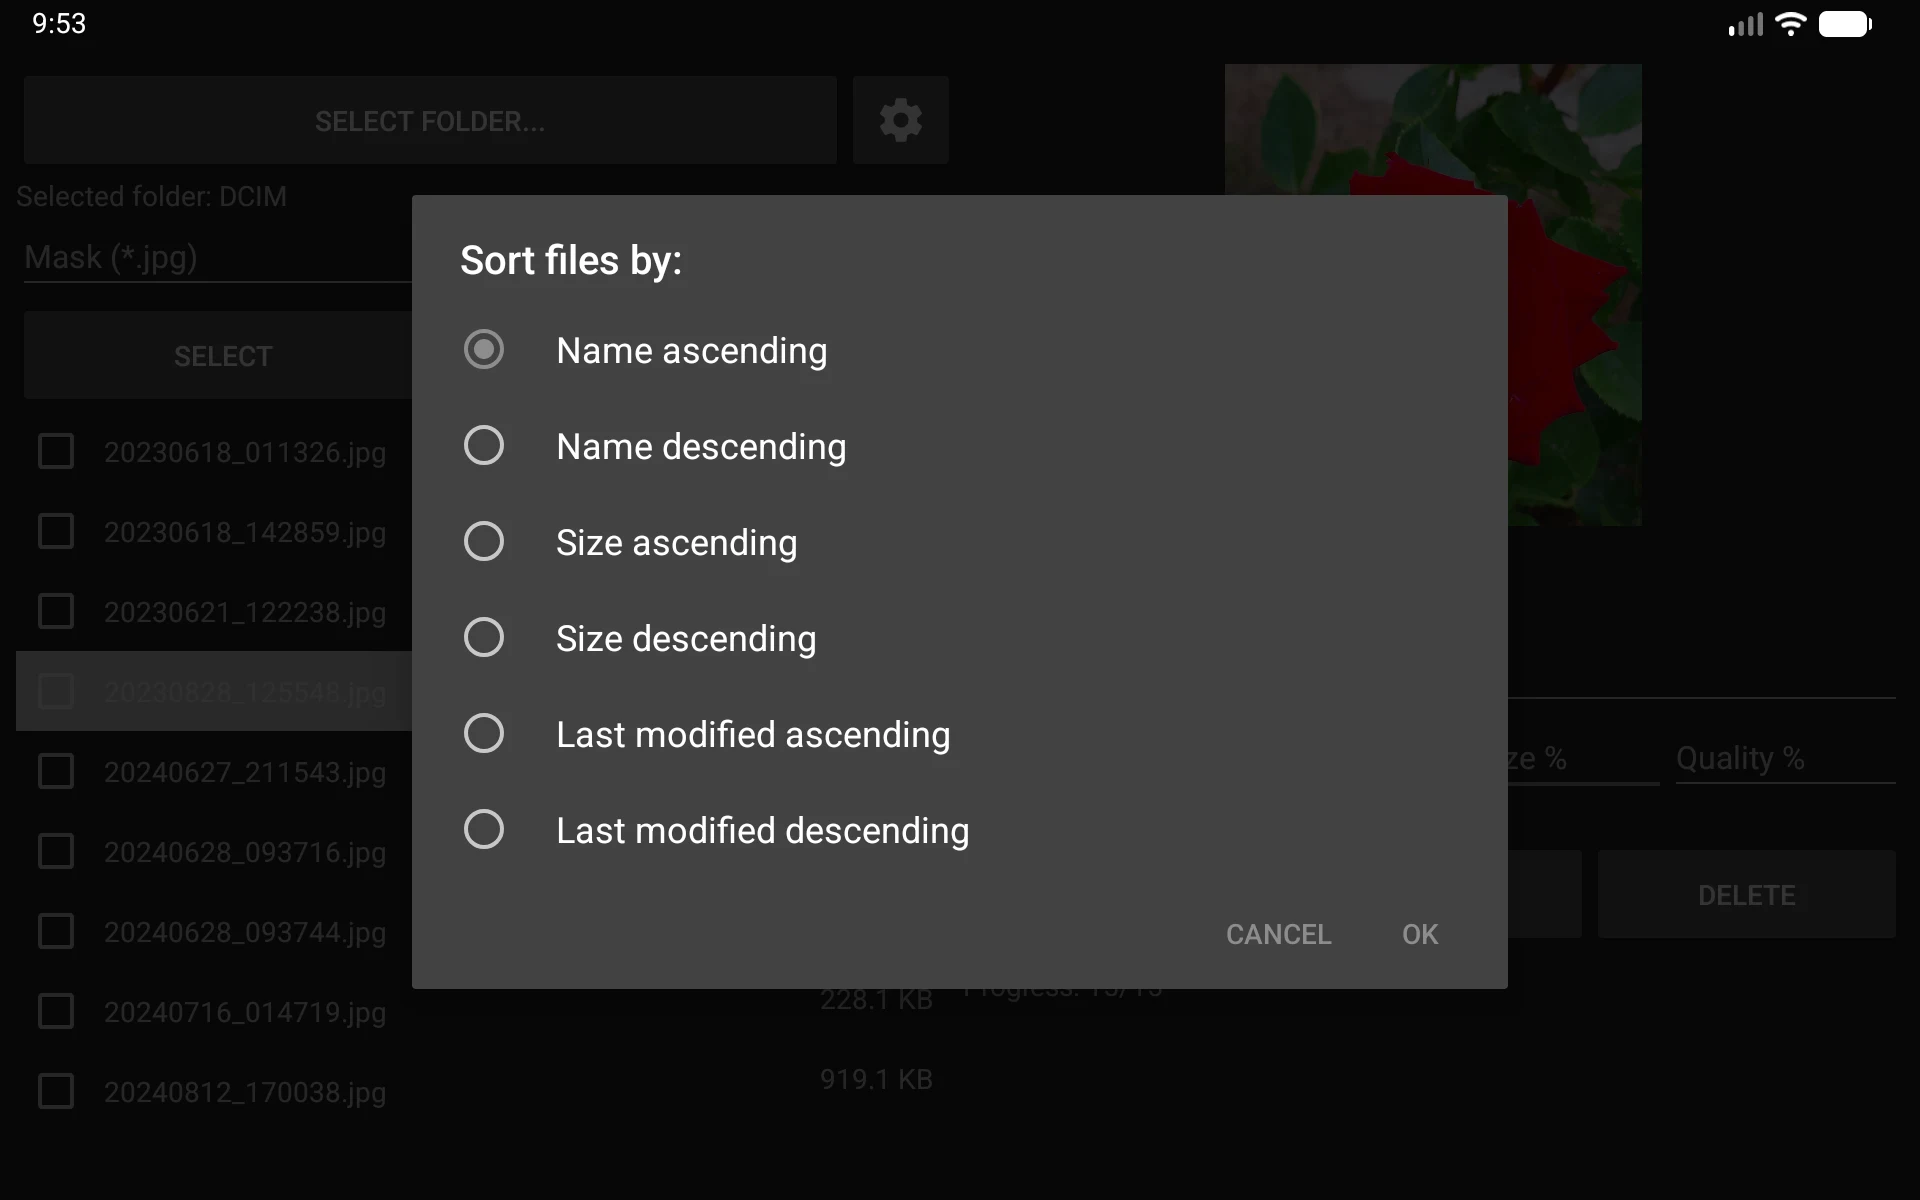Toggle the checkbox for 20240716_014719.jpg
This screenshot has height=1200, width=1920.
[56, 1011]
